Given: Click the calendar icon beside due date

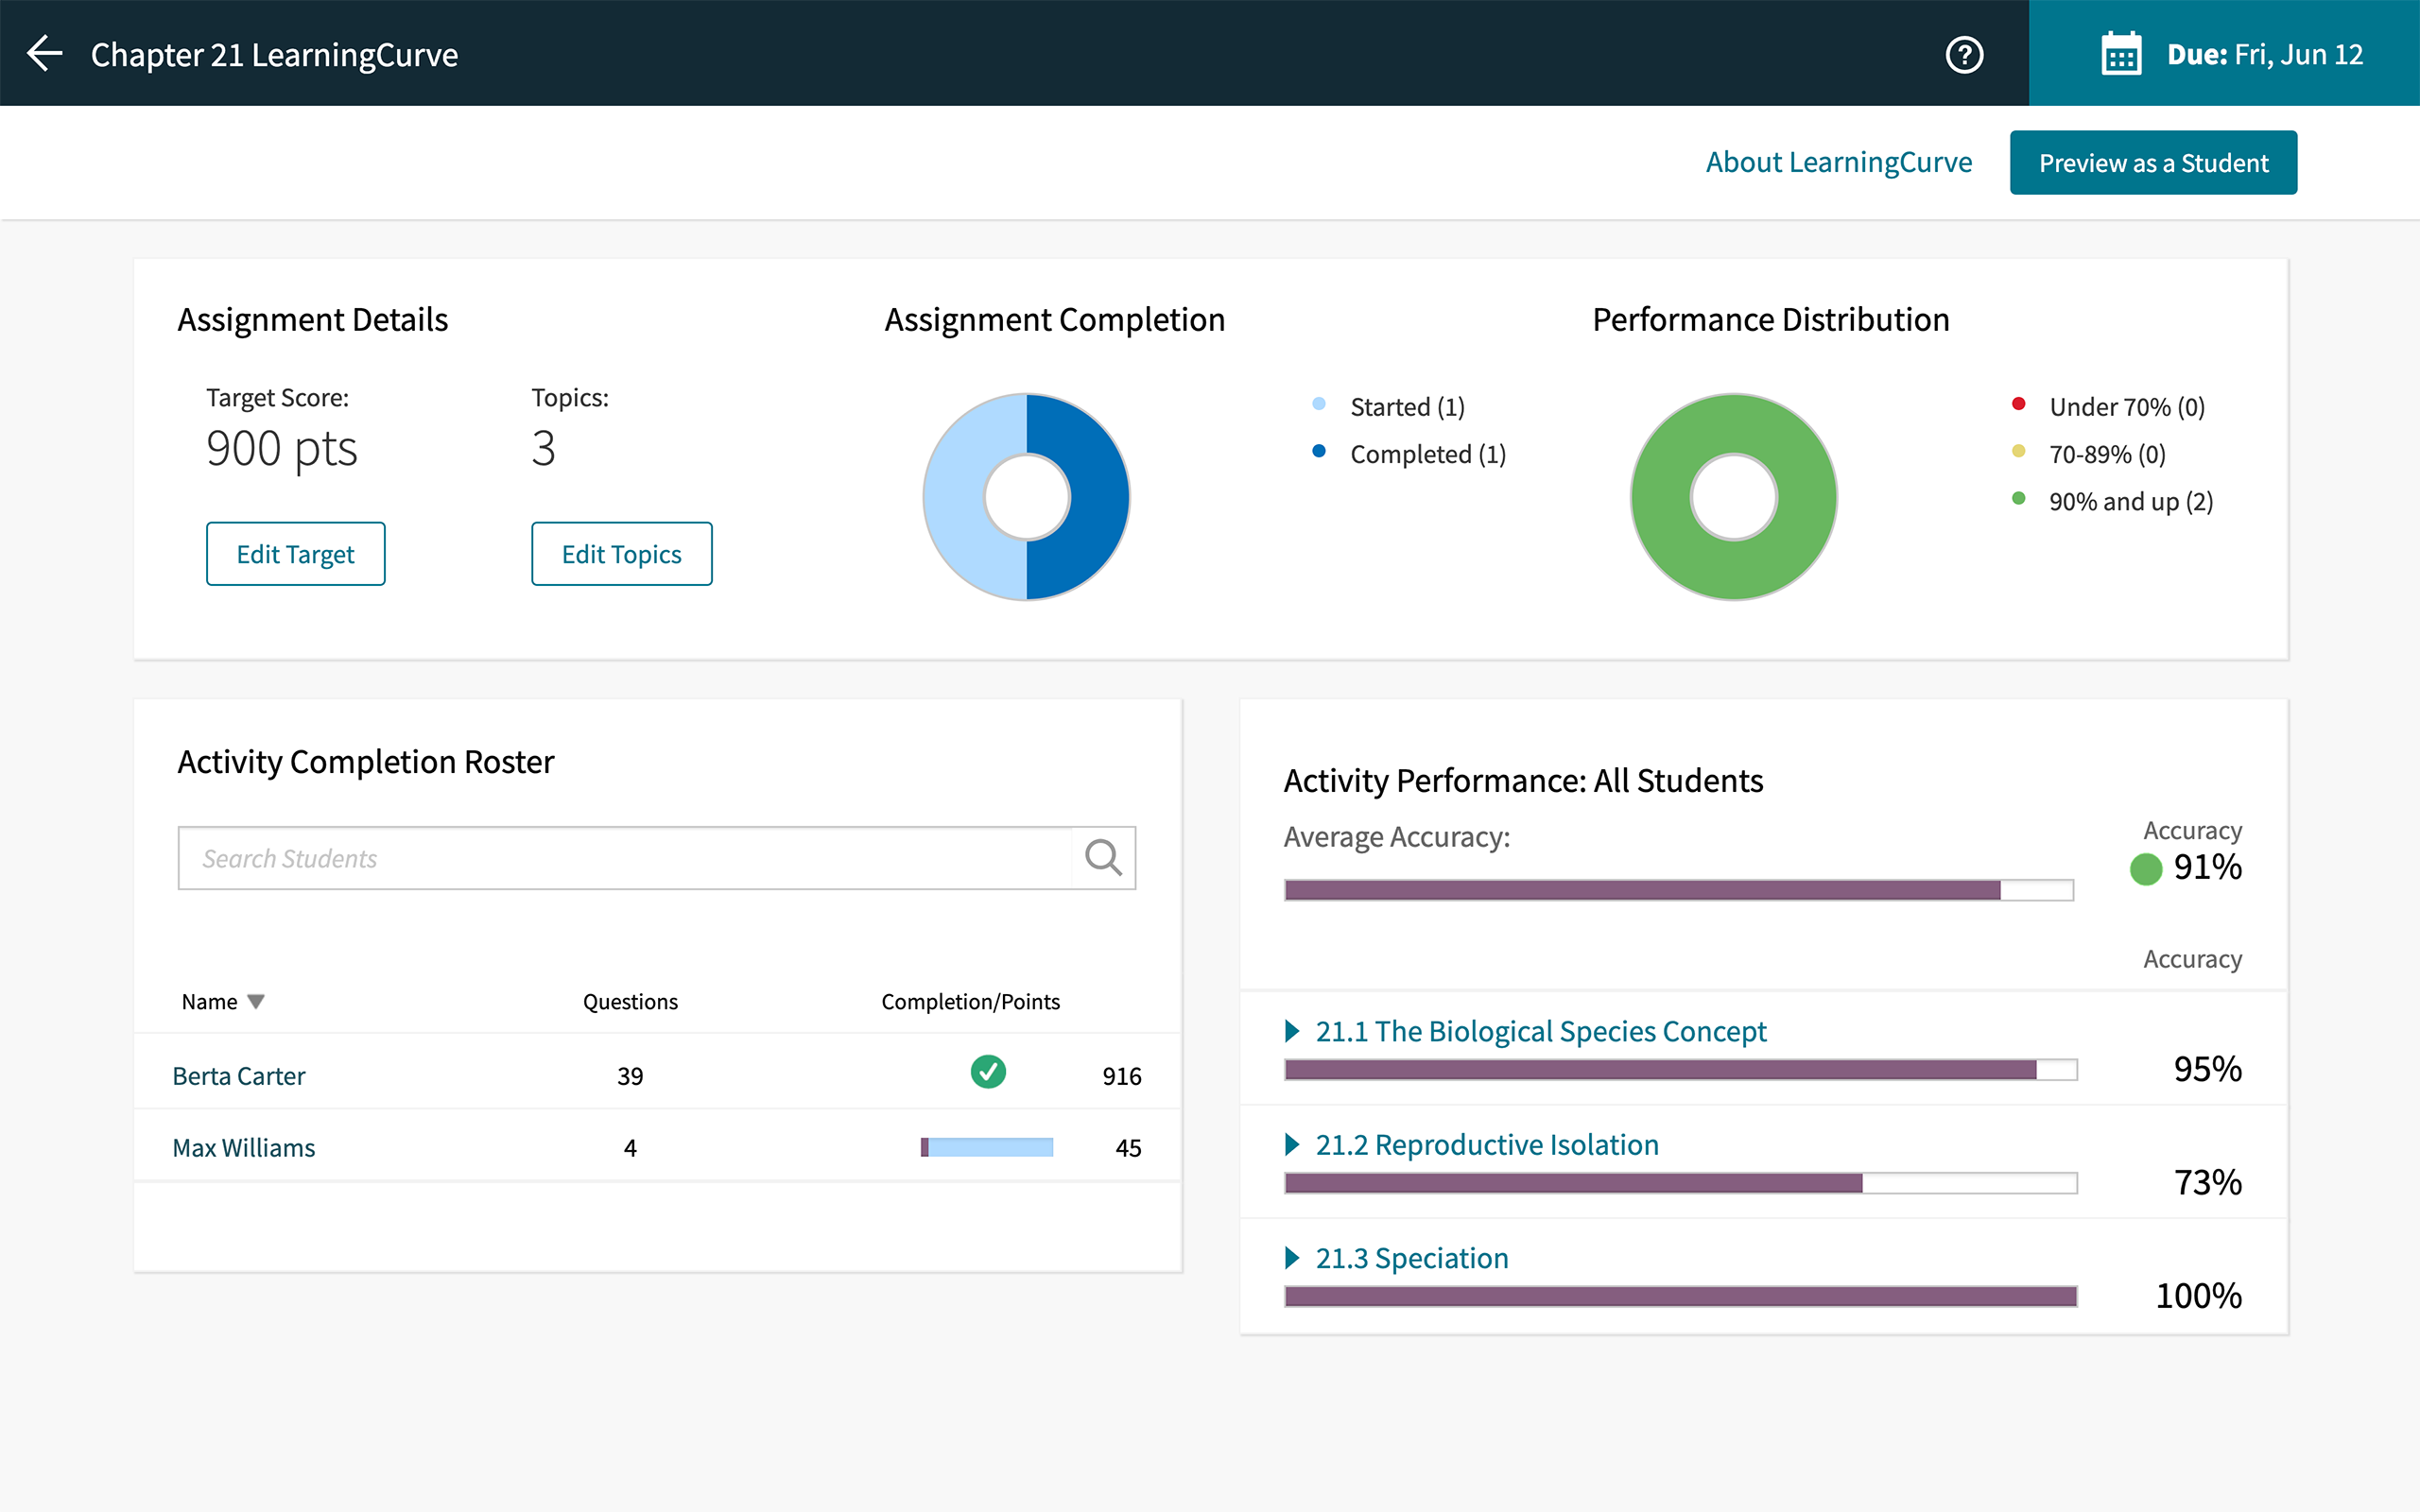Looking at the screenshot, I should [2121, 54].
